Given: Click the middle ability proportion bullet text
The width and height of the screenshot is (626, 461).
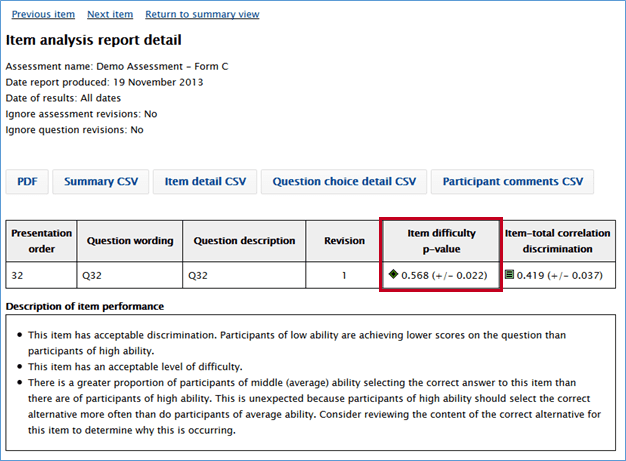Looking at the screenshot, I should pyautogui.click(x=314, y=406).
